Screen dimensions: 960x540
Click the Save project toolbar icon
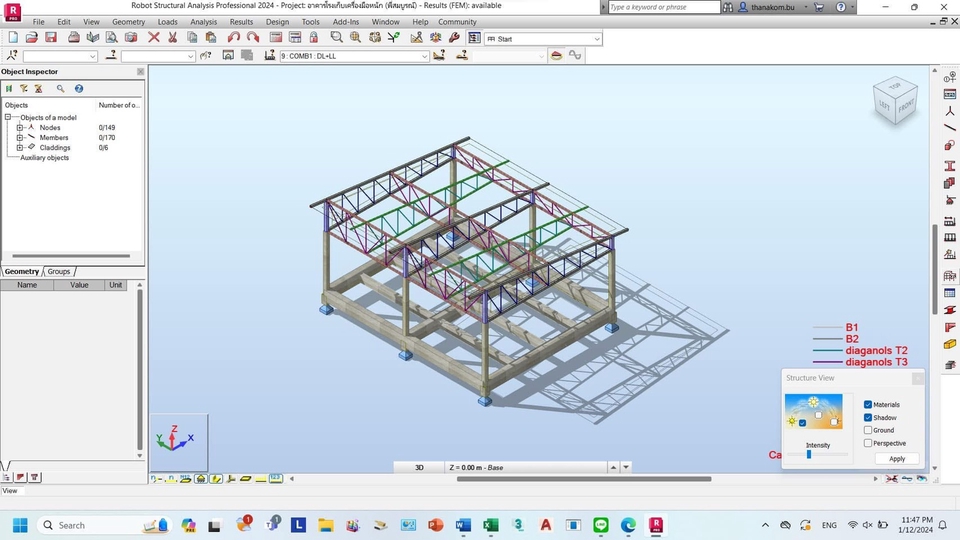(51, 38)
